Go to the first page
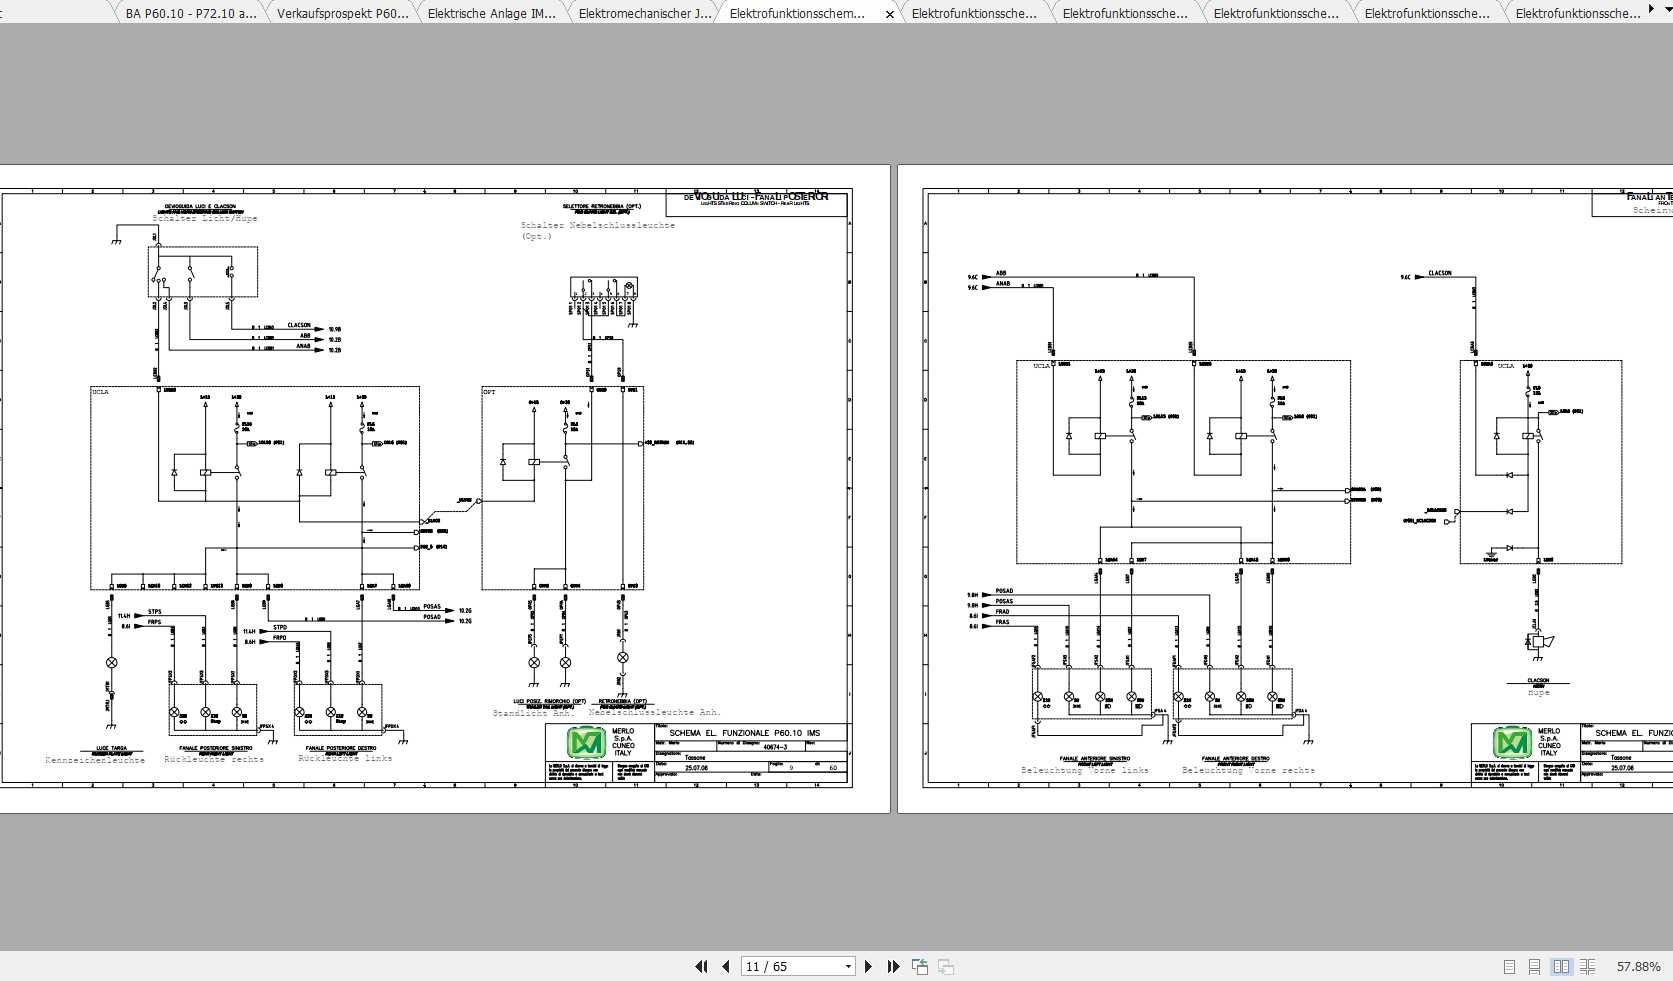1673x981 pixels. [701, 967]
